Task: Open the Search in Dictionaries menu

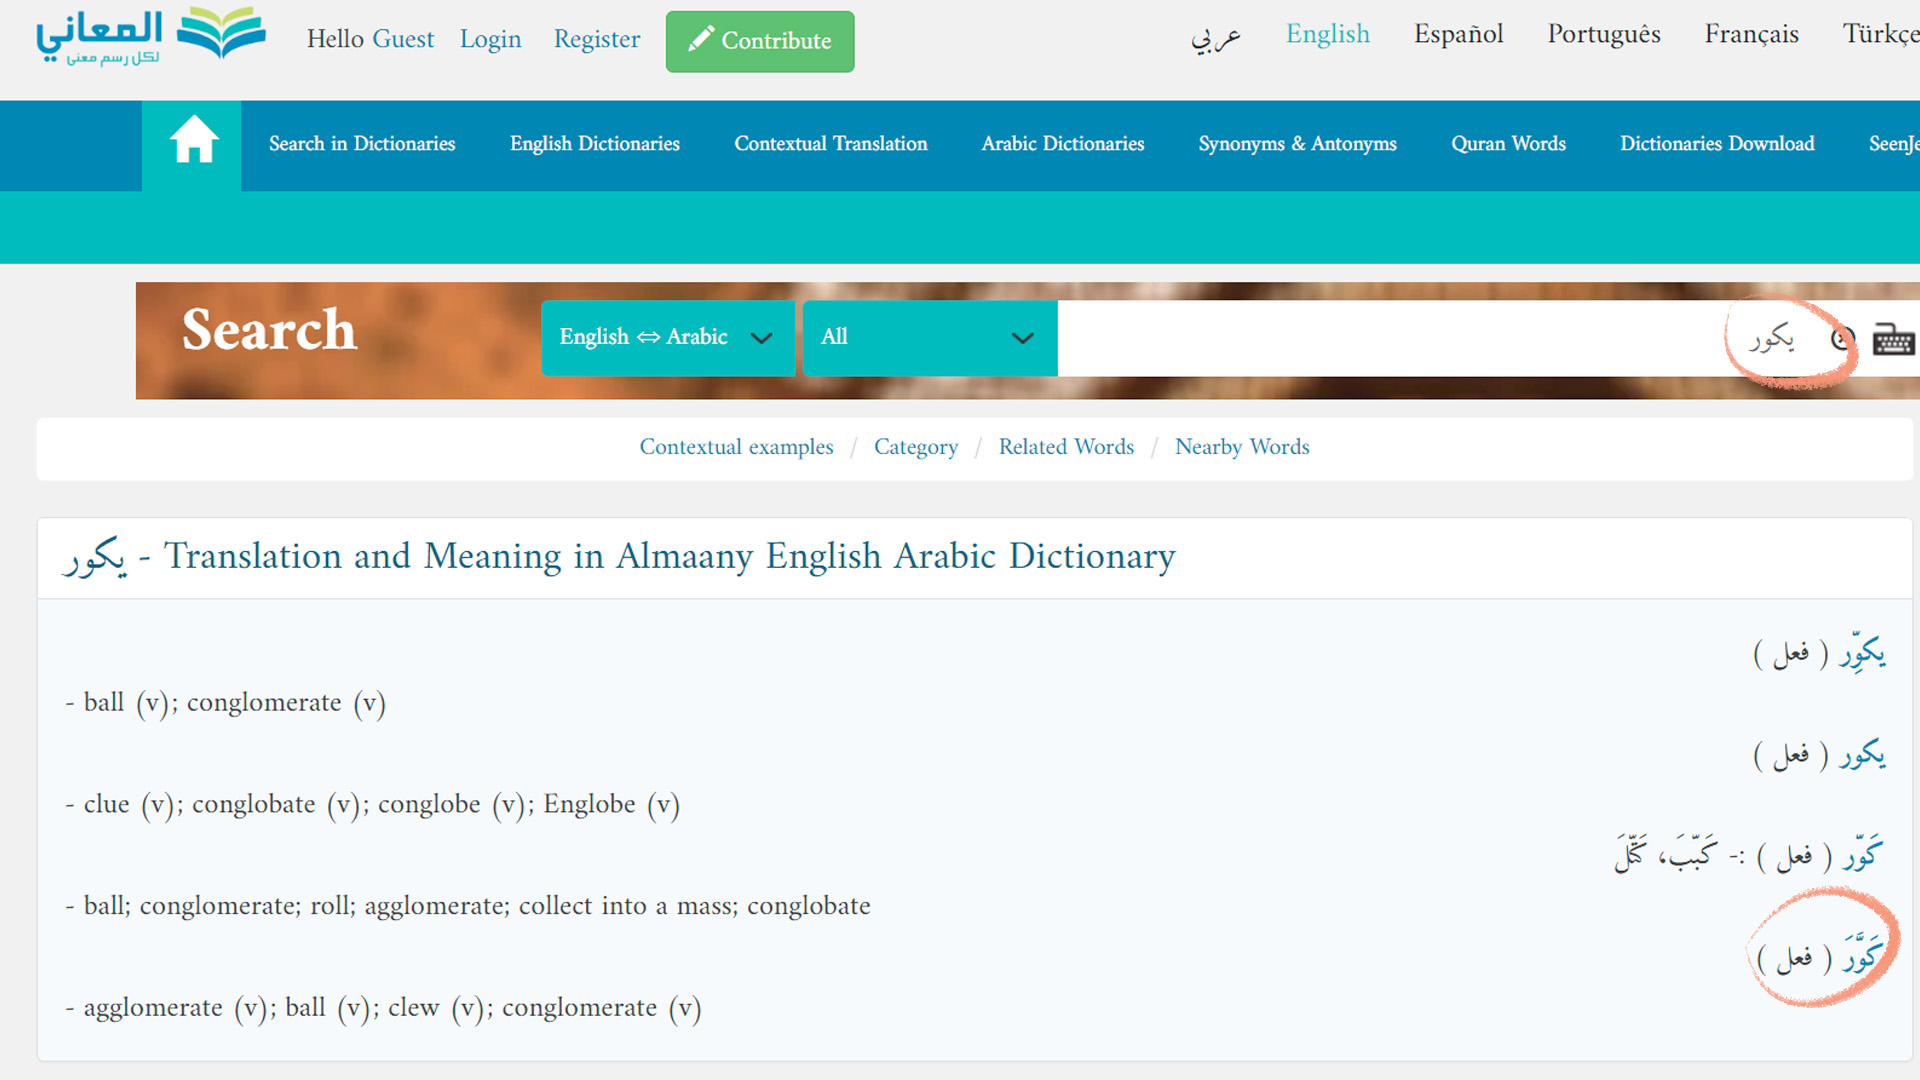Action: coord(362,144)
